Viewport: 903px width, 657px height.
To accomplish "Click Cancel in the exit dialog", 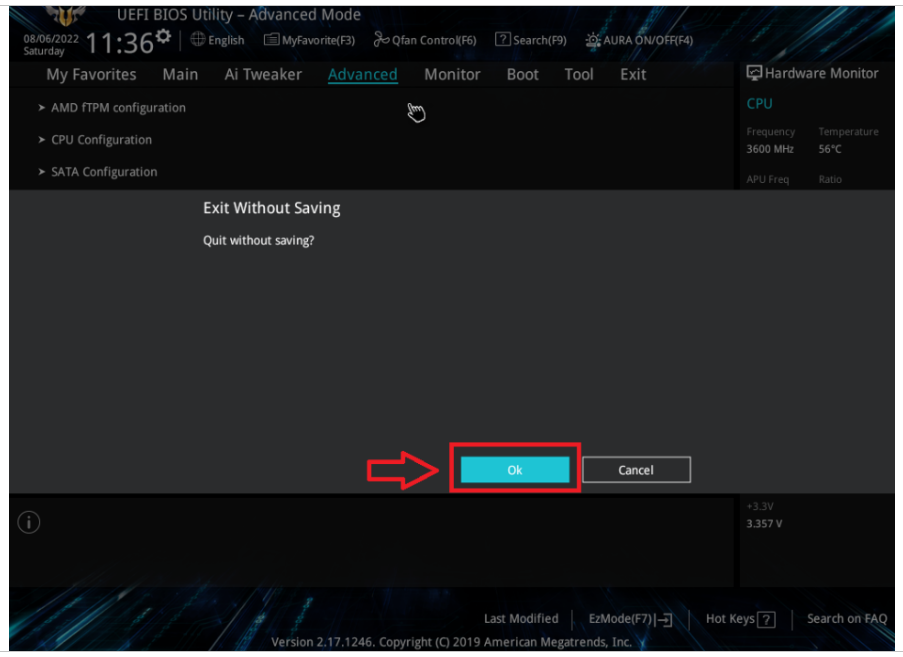I will [636, 470].
